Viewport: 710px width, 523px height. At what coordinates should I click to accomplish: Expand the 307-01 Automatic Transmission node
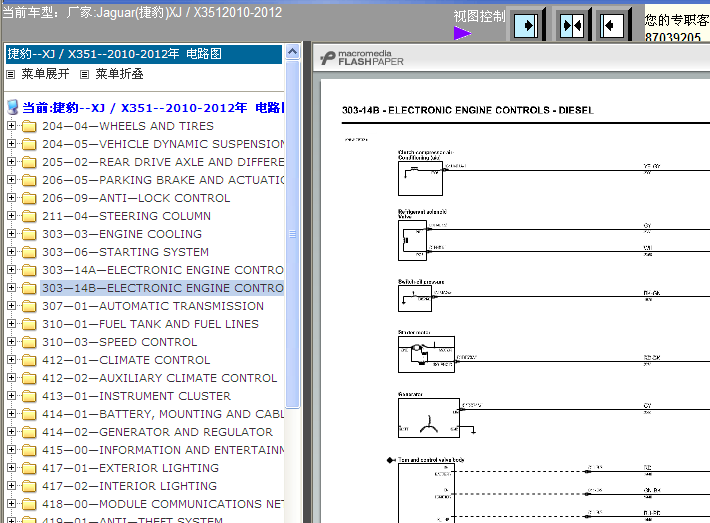click(12, 306)
